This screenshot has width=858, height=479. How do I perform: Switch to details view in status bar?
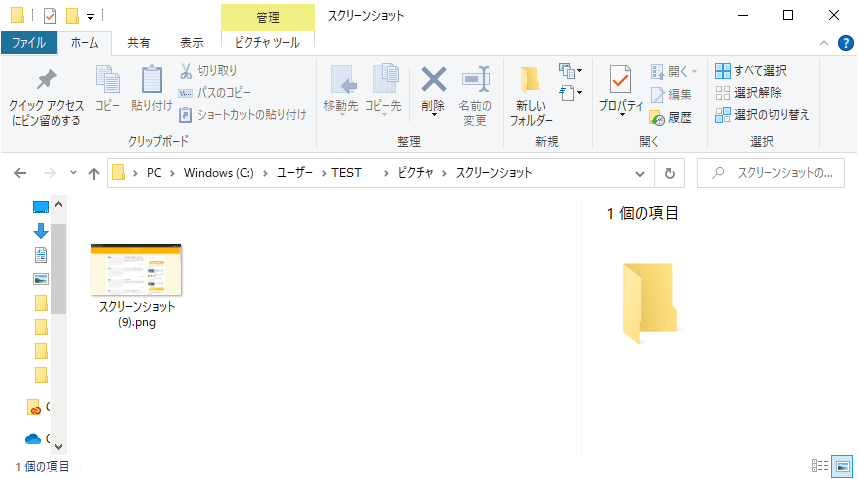(x=820, y=466)
